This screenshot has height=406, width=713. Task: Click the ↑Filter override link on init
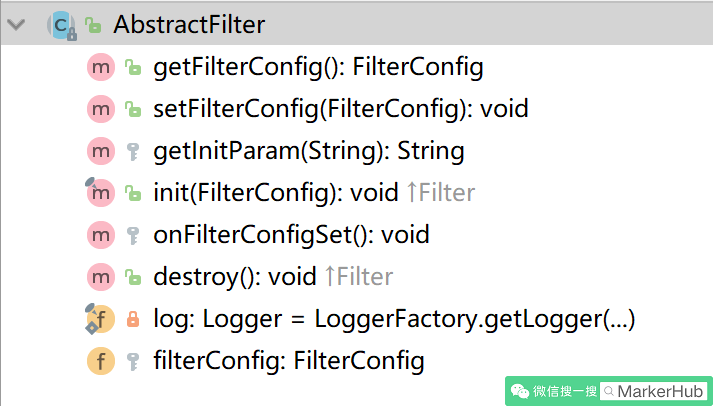coord(441,192)
